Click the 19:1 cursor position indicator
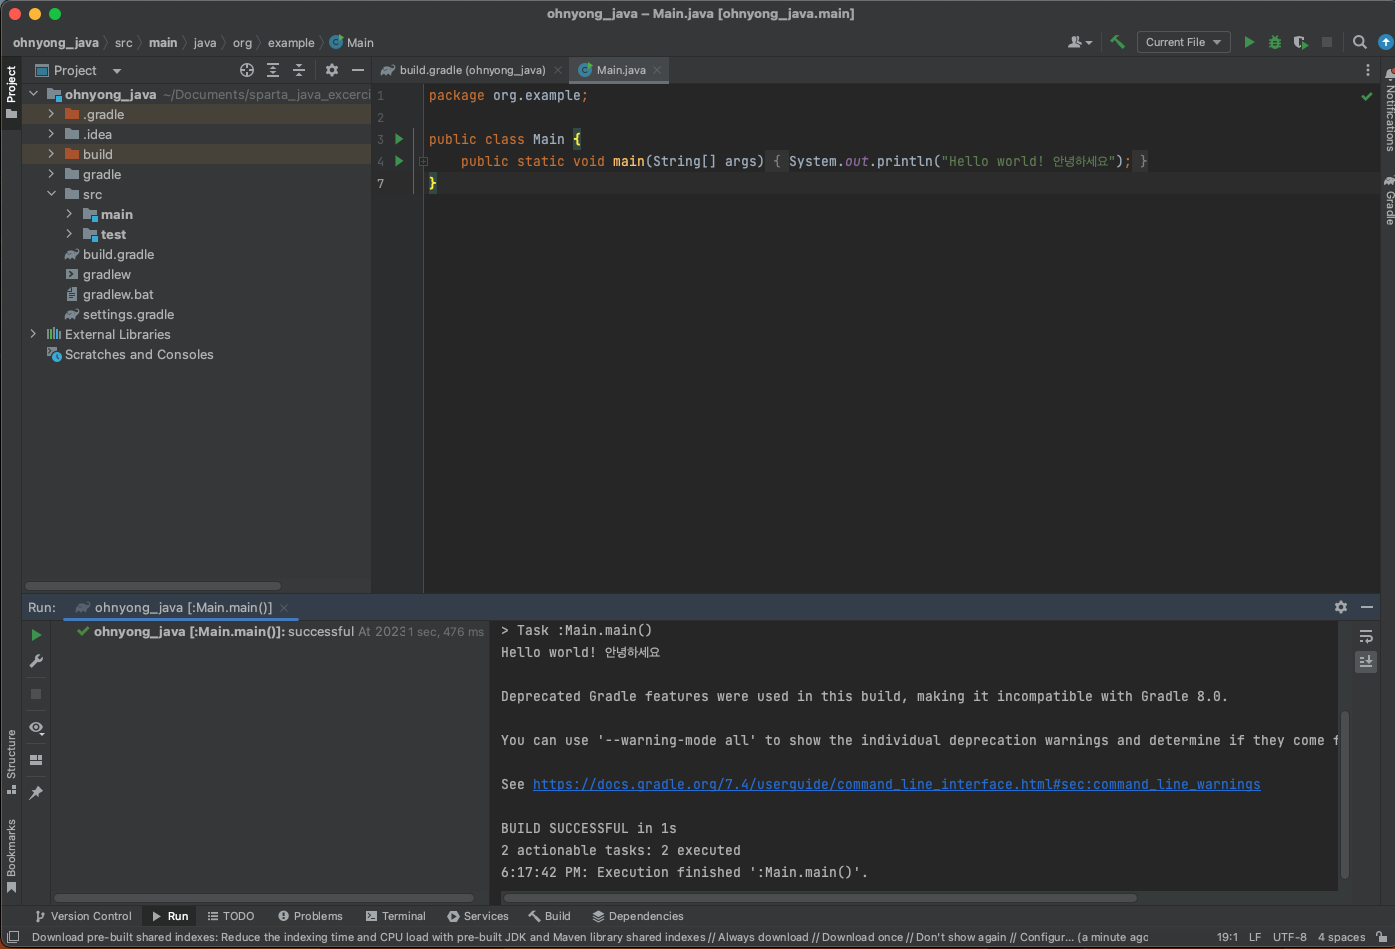Viewport: 1395px width, 949px height. pyautogui.click(x=1228, y=937)
